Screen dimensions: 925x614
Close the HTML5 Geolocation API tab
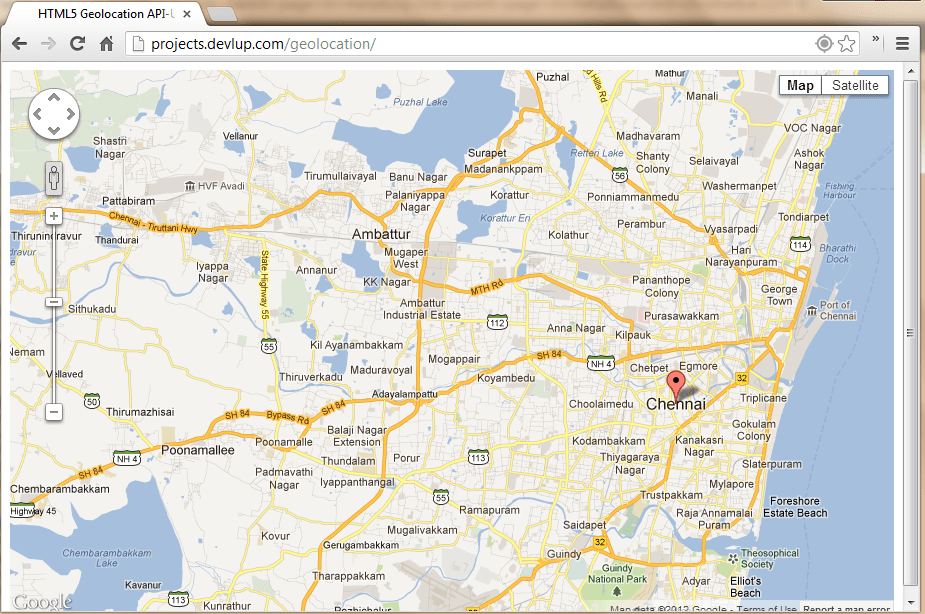click(x=186, y=14)
